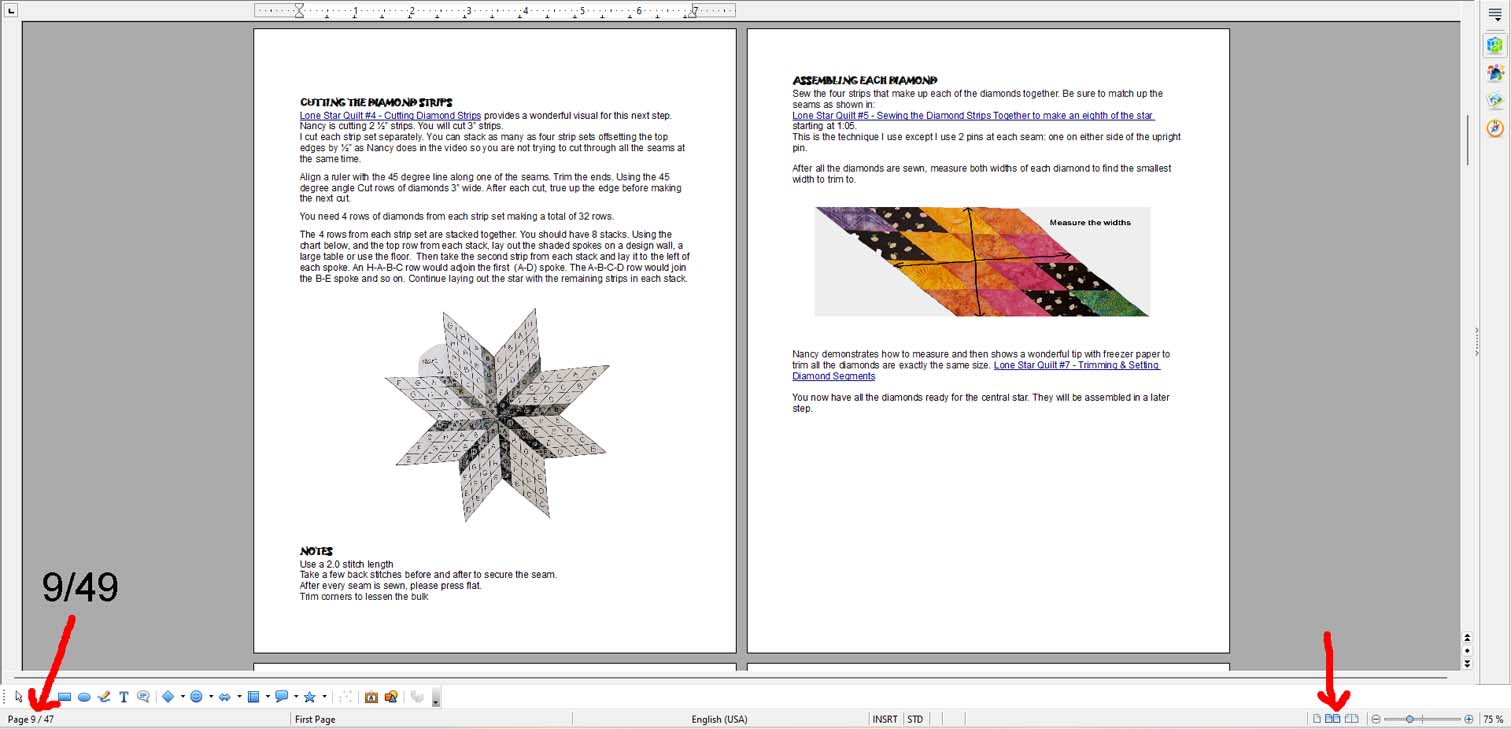Open the sidebar Navigator compass deck

(x=1494, y=128)
